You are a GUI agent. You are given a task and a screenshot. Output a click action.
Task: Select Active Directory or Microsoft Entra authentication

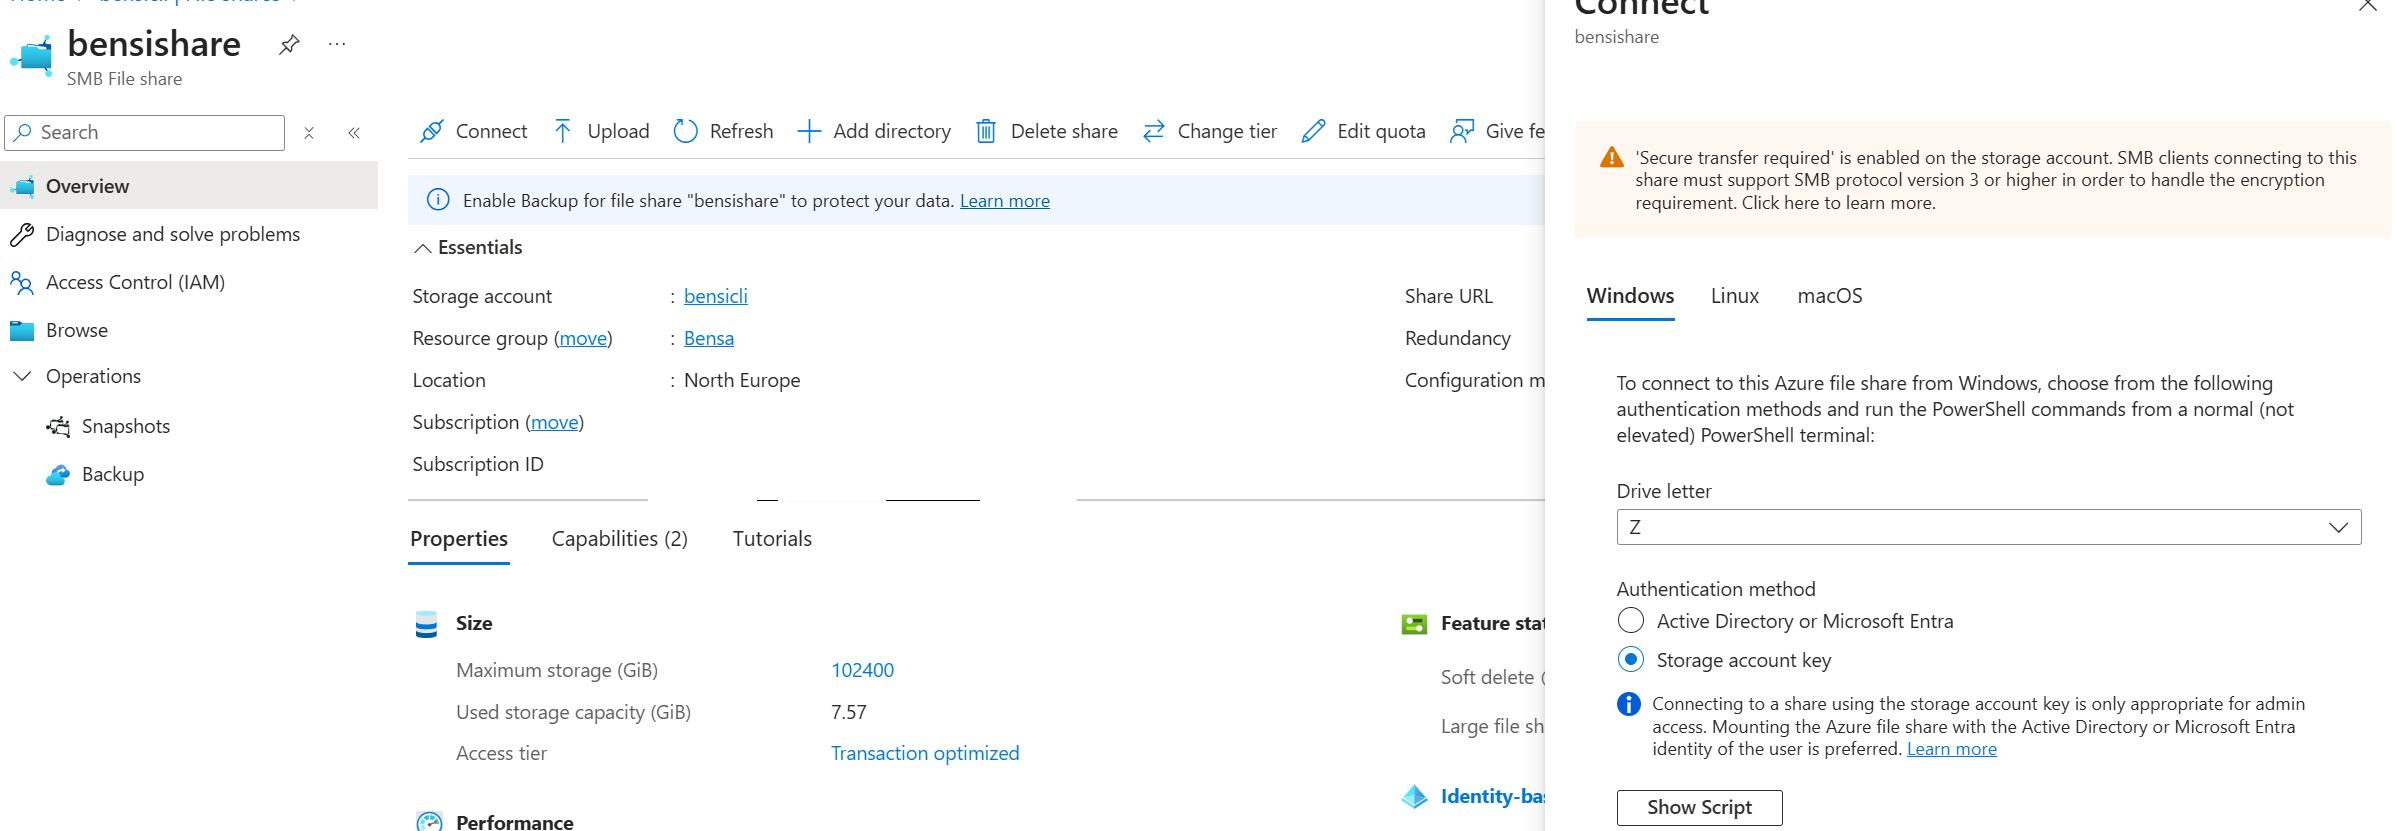point(1631,621)
